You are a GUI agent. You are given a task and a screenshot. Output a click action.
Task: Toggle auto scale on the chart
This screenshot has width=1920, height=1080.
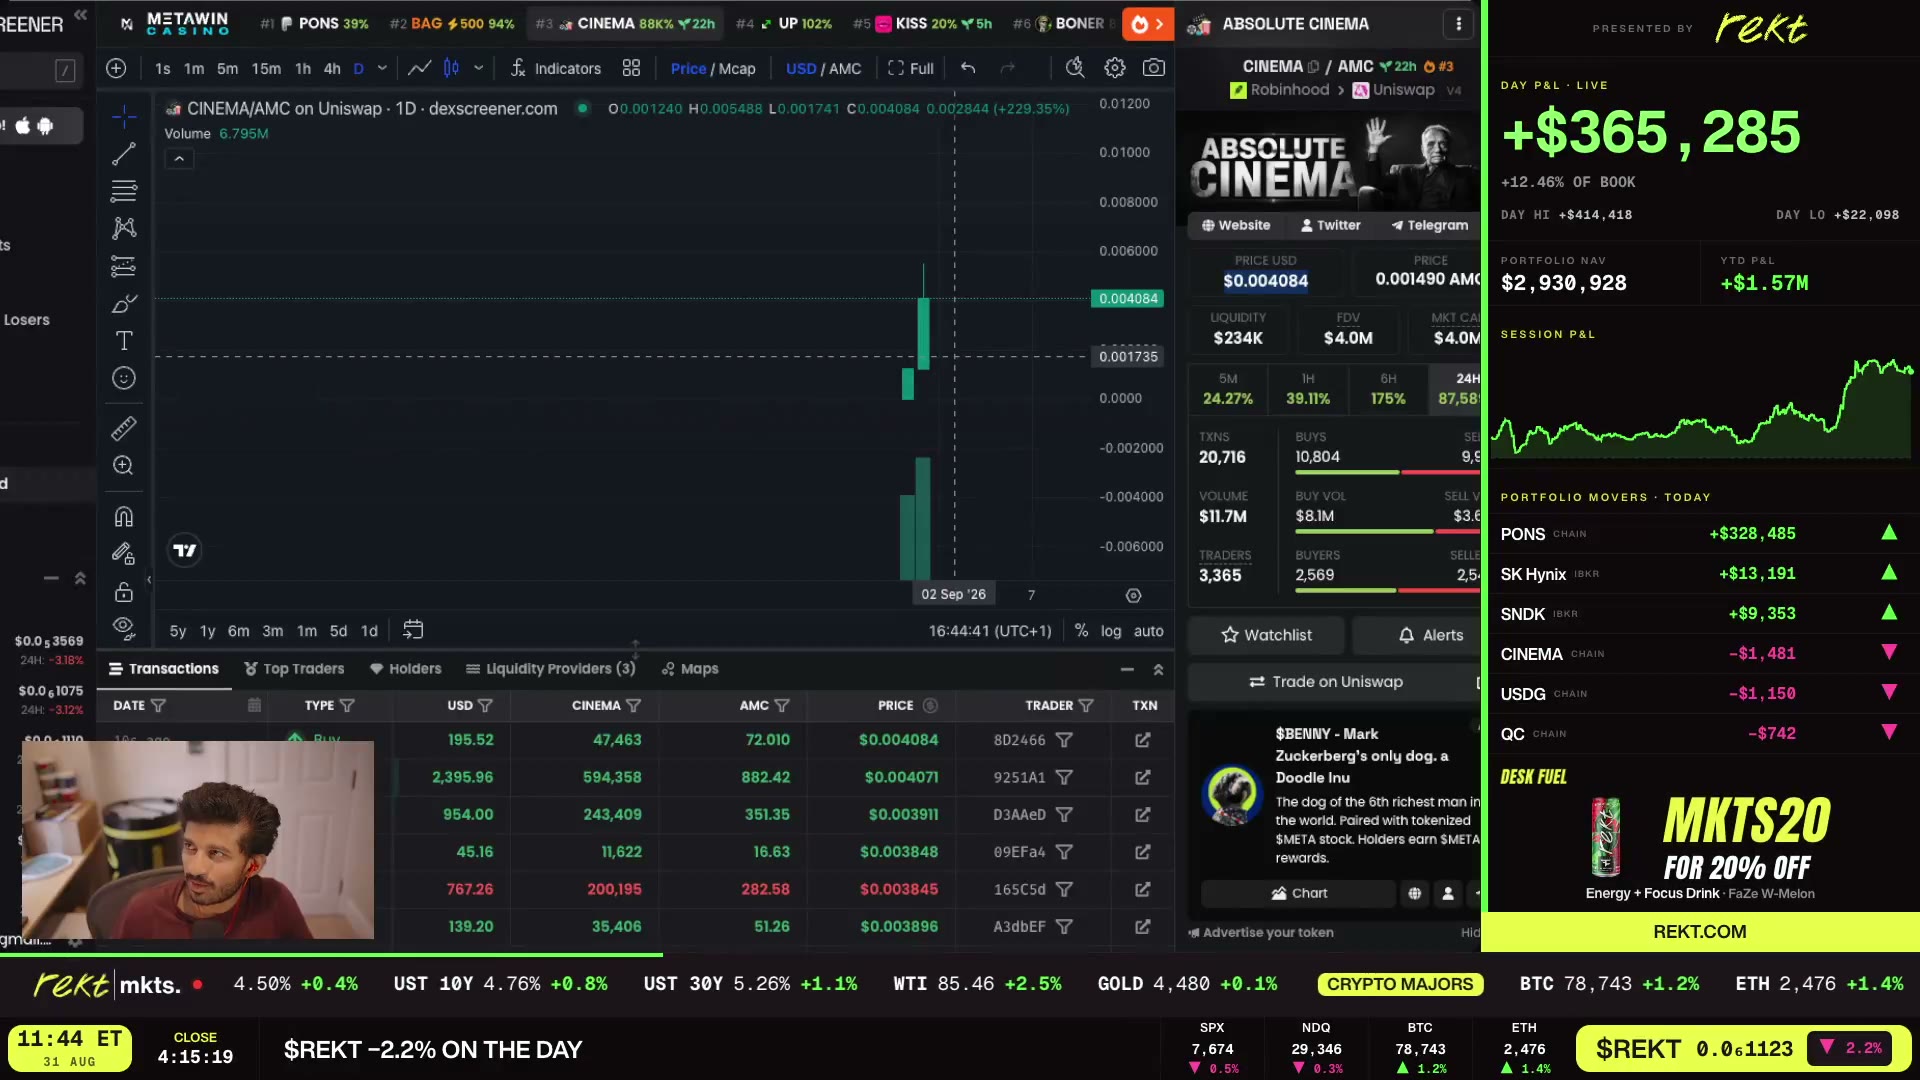pos(1148,631)
